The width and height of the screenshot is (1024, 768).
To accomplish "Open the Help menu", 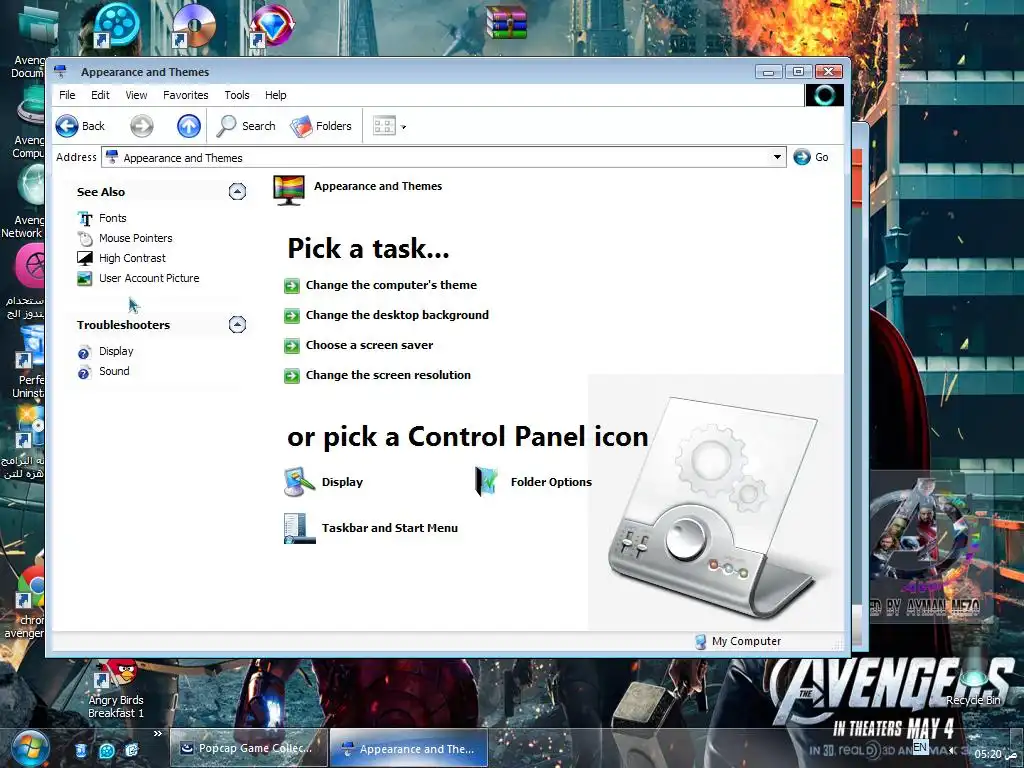I will pos(275,95).
